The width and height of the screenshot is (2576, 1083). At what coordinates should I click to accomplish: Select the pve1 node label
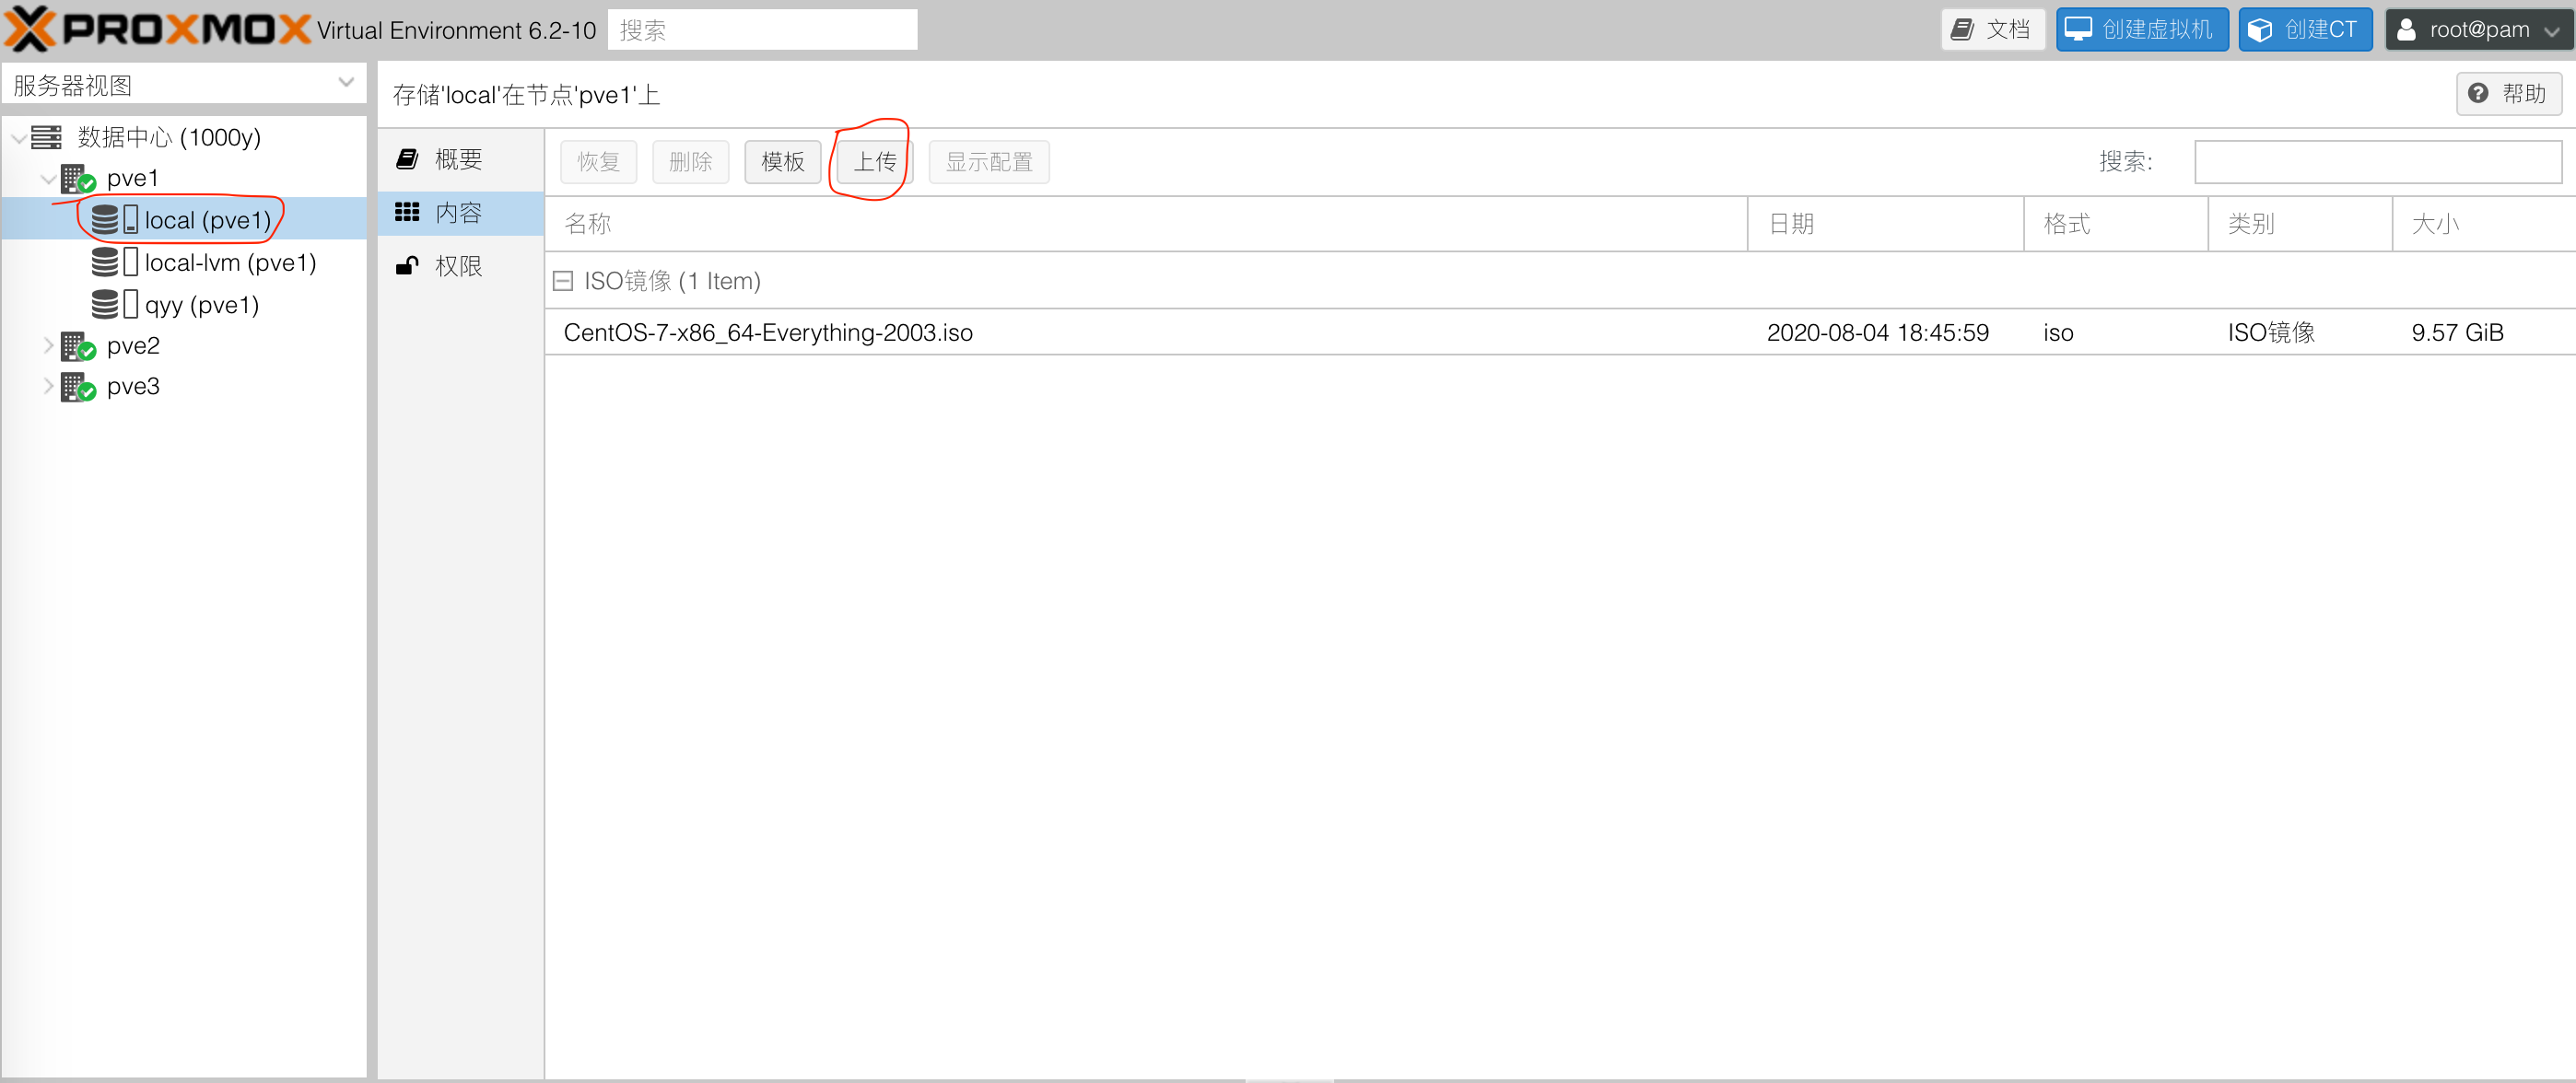[132, 178]
